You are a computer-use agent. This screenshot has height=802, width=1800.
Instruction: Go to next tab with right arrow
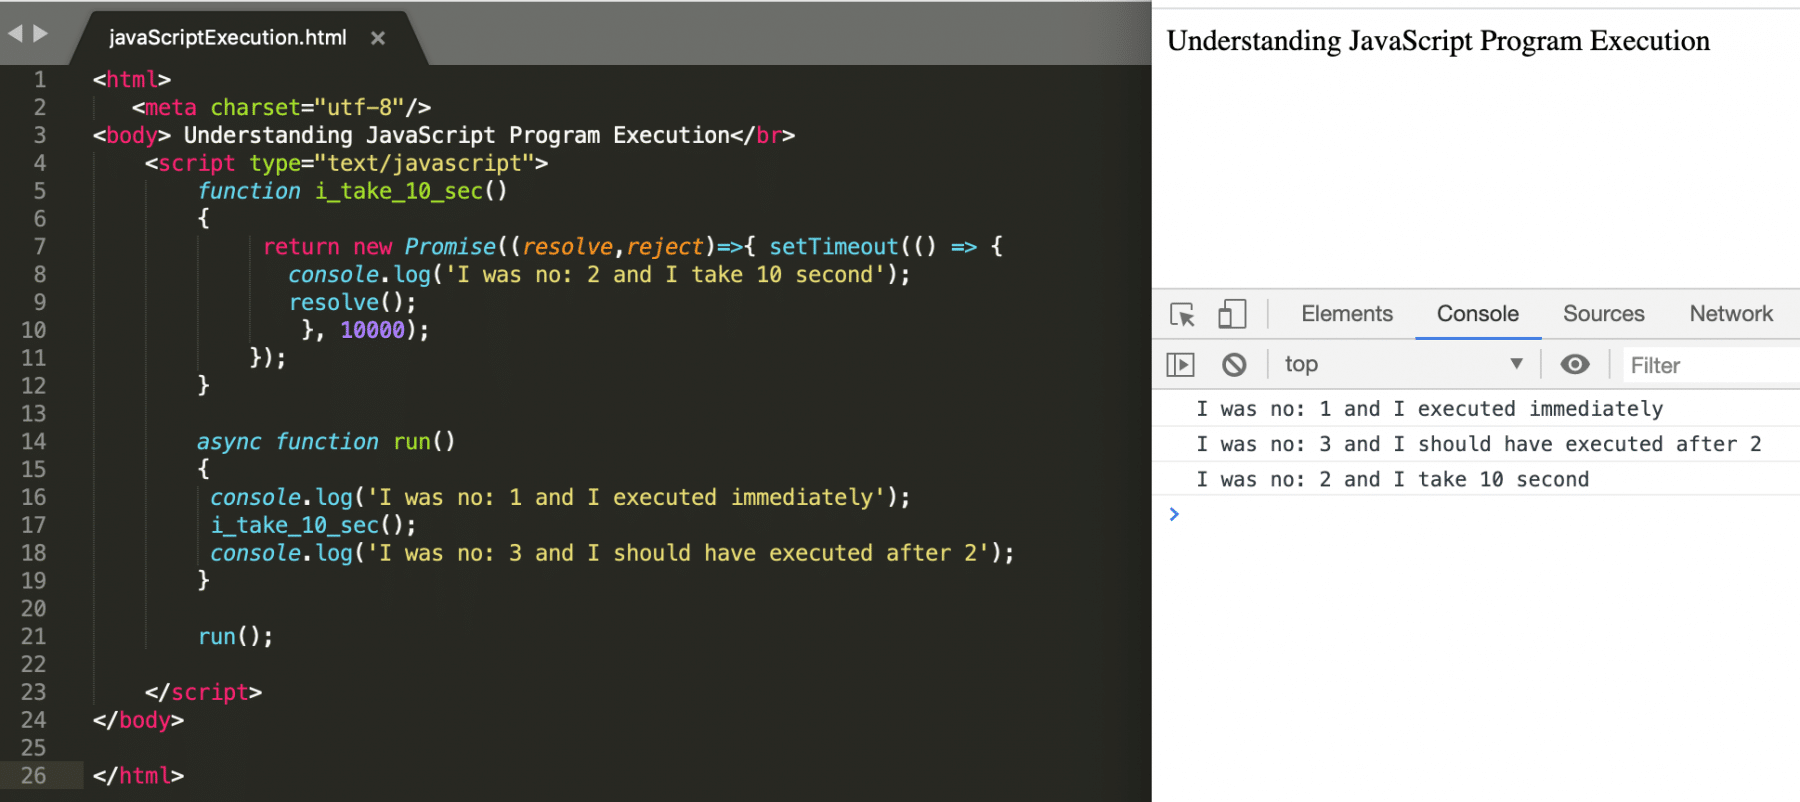[40, 33]
